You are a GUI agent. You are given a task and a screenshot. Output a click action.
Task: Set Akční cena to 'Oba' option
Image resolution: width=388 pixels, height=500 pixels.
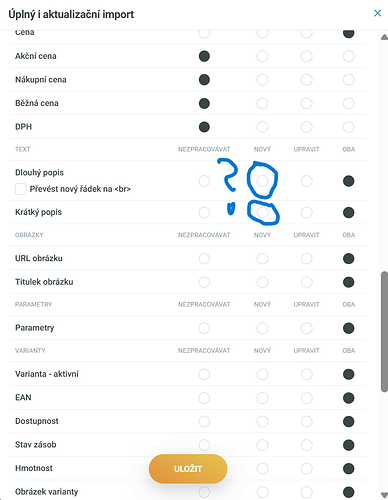click(348, 56)
